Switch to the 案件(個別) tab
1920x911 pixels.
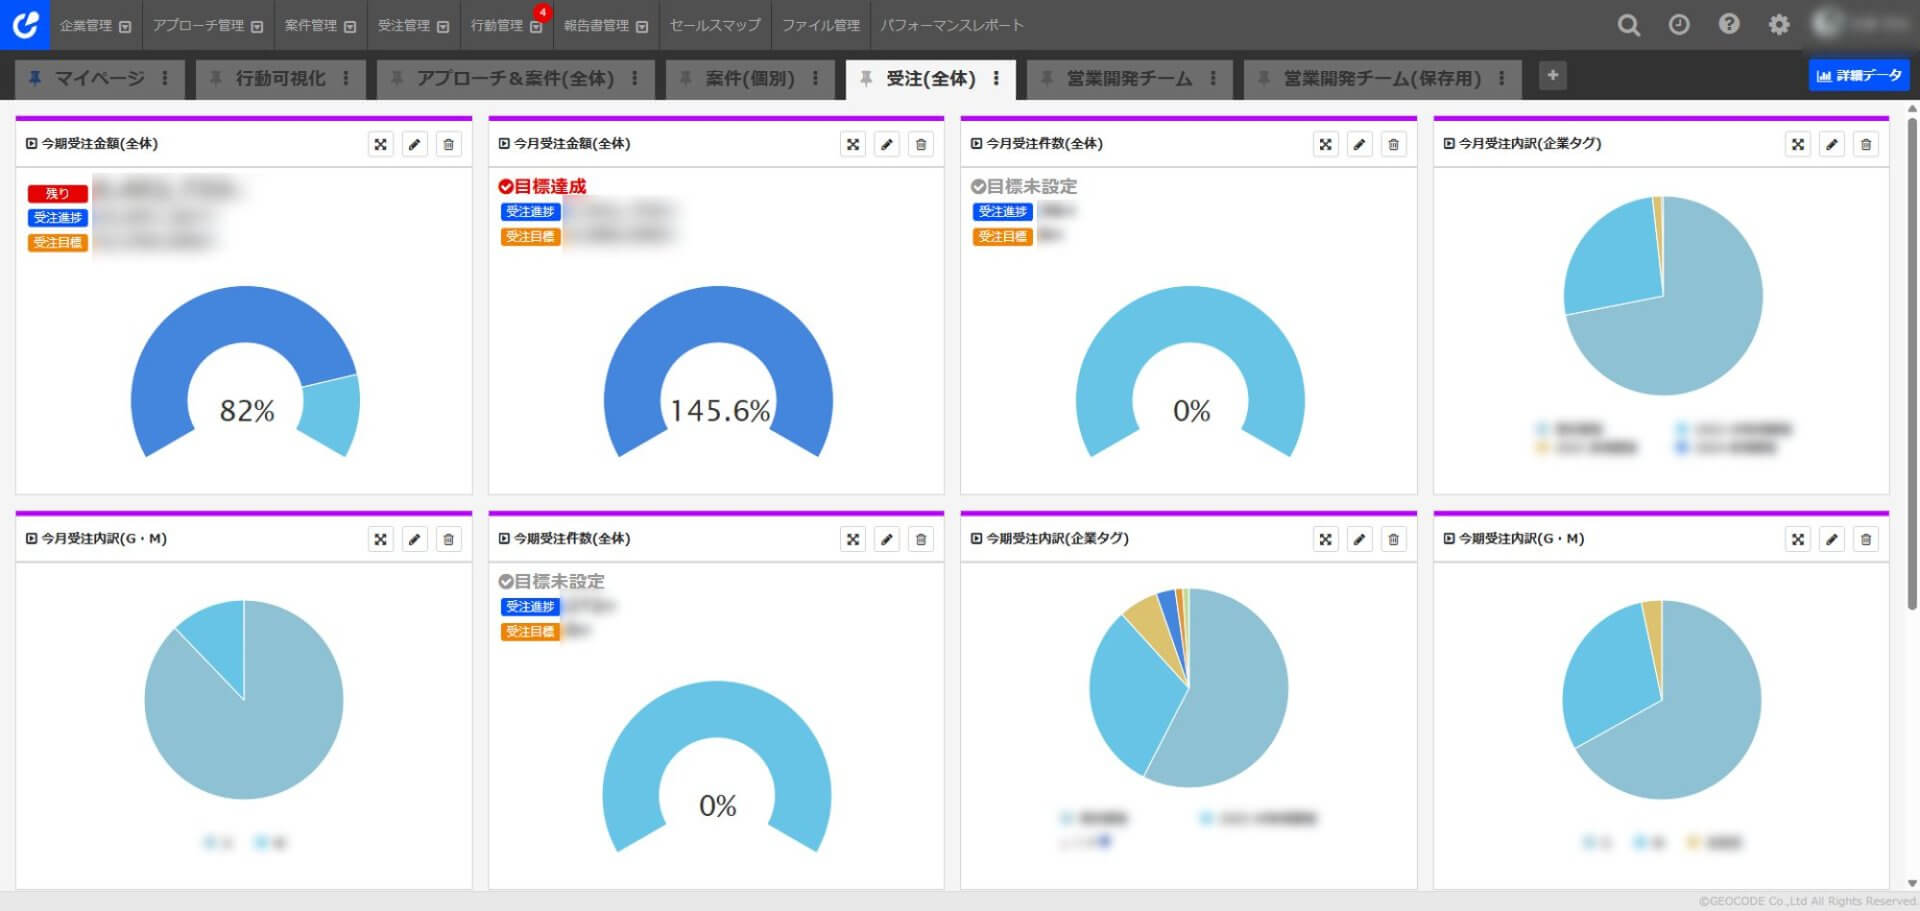tap(749, 78)
